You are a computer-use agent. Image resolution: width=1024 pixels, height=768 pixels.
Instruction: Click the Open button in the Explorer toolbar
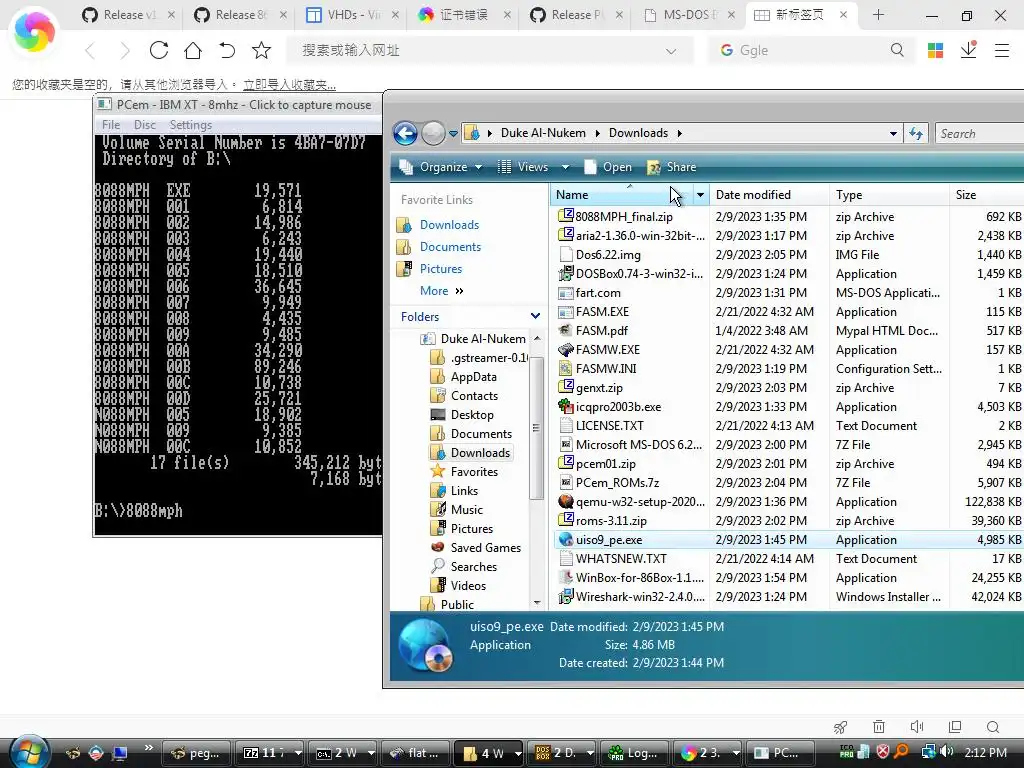(x=608, y=167)
